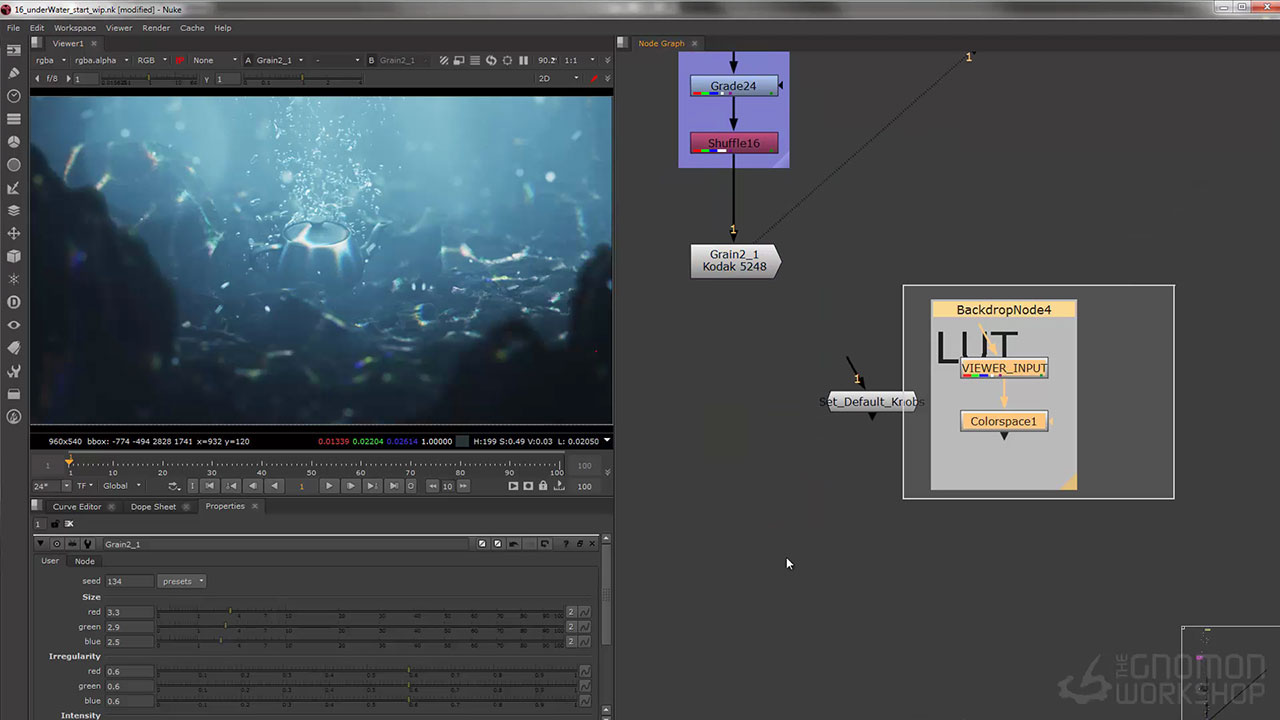Open the Render menu
Viewport: 1280px width, 720px height.
[156, 28]
